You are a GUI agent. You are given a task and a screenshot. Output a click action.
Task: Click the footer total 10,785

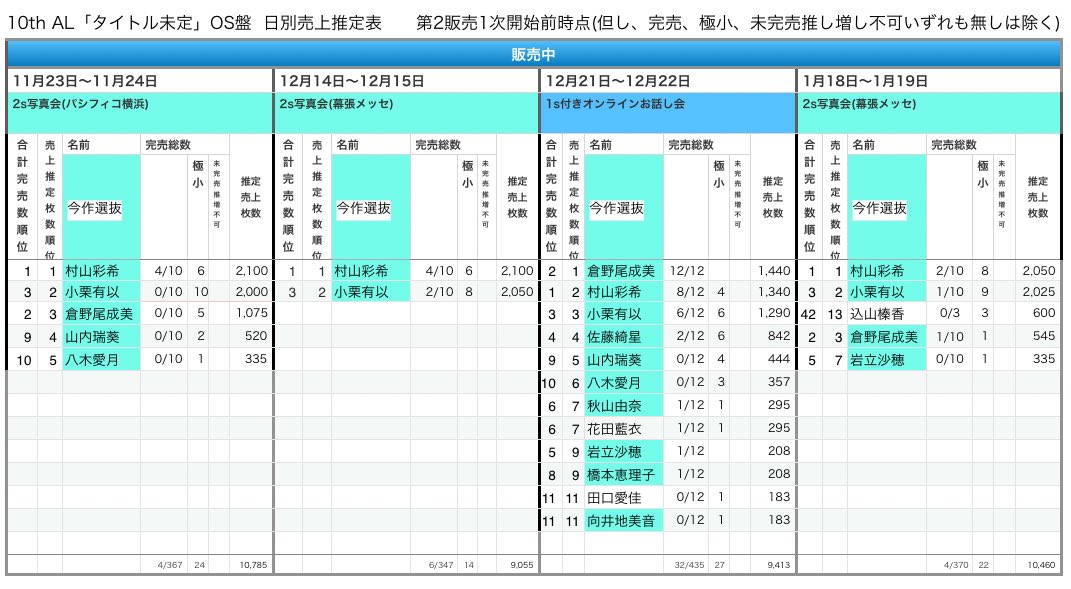coord(253,565)
